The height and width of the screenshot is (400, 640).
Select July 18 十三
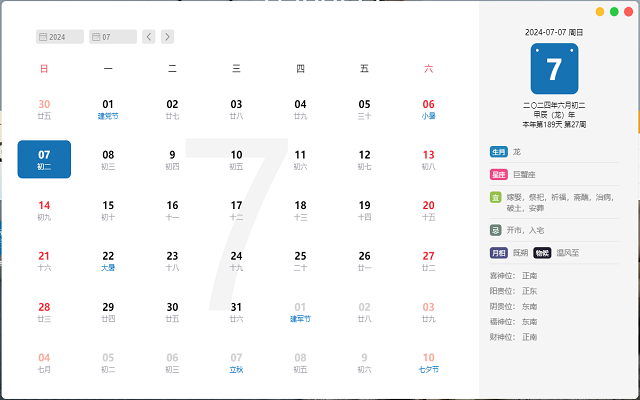pos(300,210)
